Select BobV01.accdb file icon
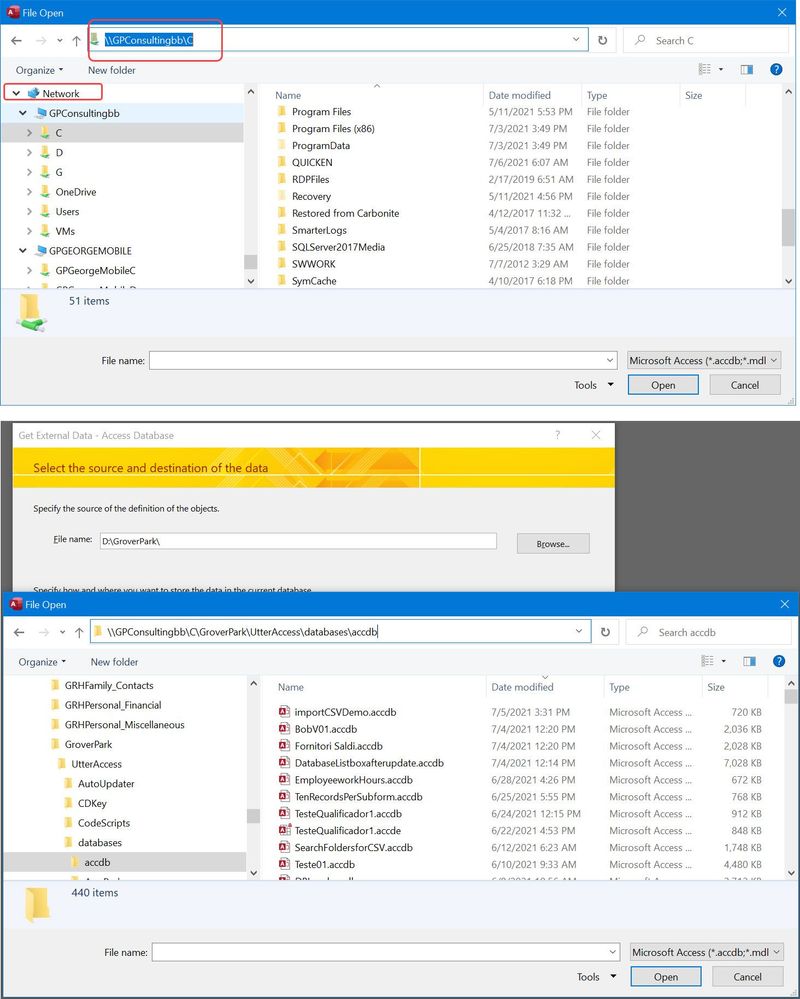The width and height of the screenshot is (800, 999). [284, 729]
